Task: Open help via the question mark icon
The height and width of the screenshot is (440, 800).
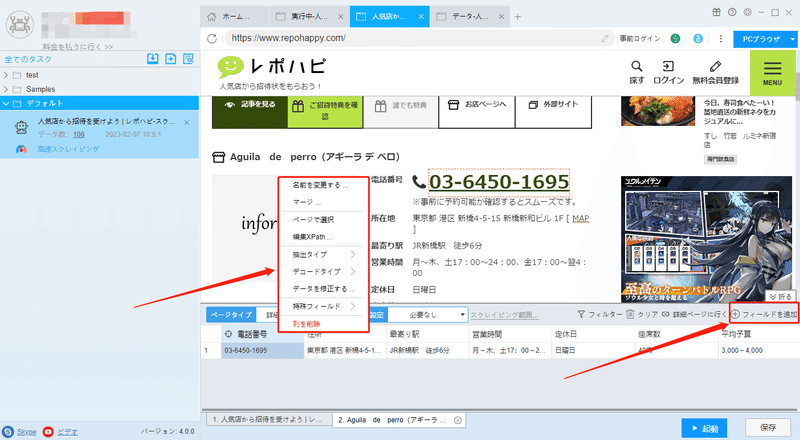Action: click(732, 12)
